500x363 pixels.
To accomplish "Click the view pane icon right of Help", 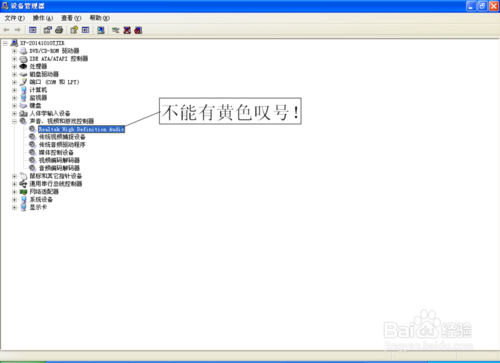I will pyautogui.click(x=86, y=30).
